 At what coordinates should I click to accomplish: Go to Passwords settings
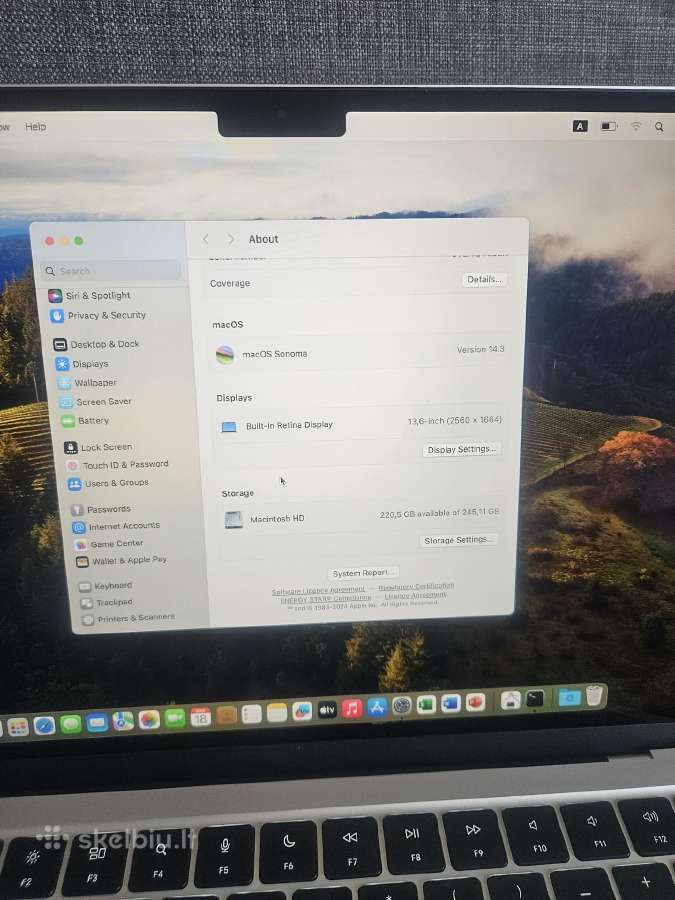pyautogui.click(x=101, y=509)
